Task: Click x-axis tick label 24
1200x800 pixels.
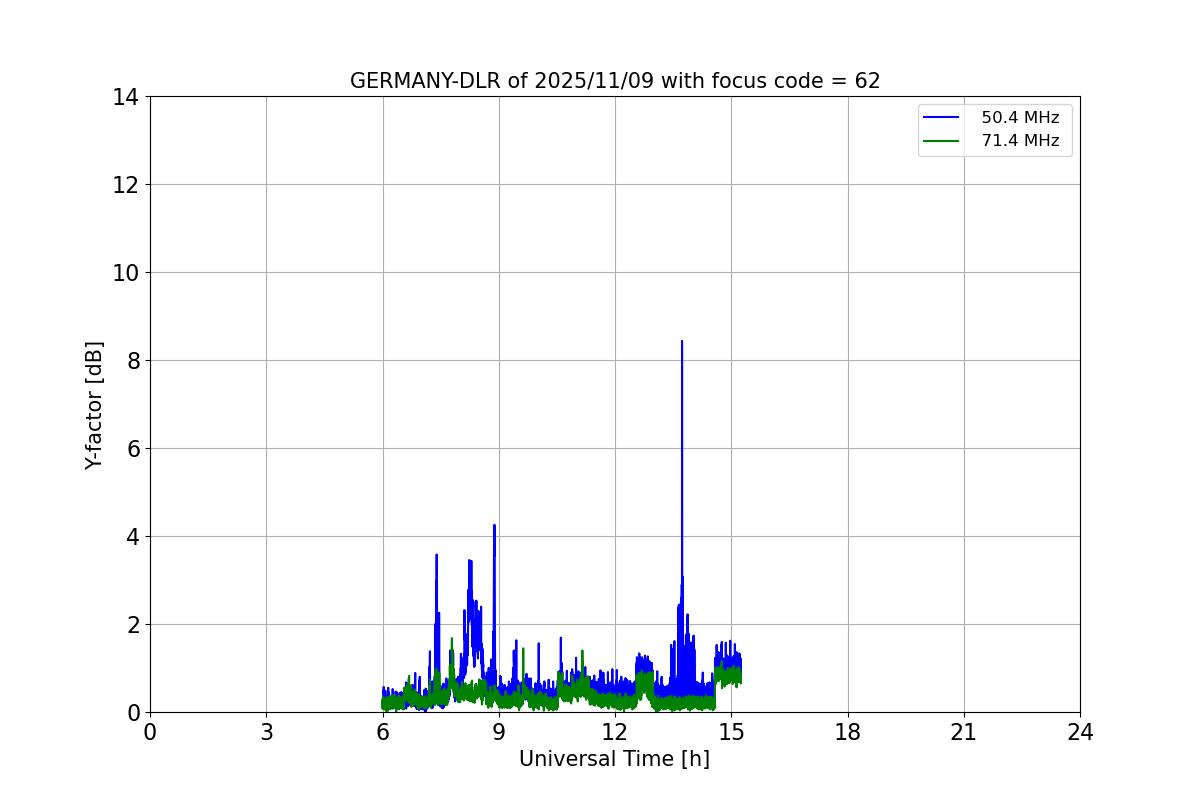Action: [1080, 732]
